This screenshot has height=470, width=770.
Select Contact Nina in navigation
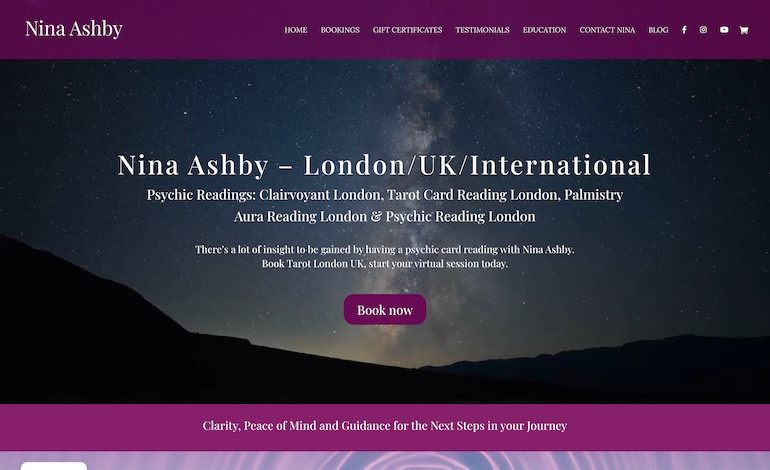pos(607,30)
